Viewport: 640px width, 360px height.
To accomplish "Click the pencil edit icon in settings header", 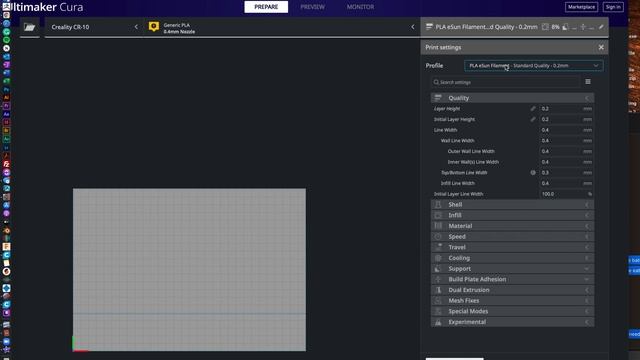I will coord(601,27).
